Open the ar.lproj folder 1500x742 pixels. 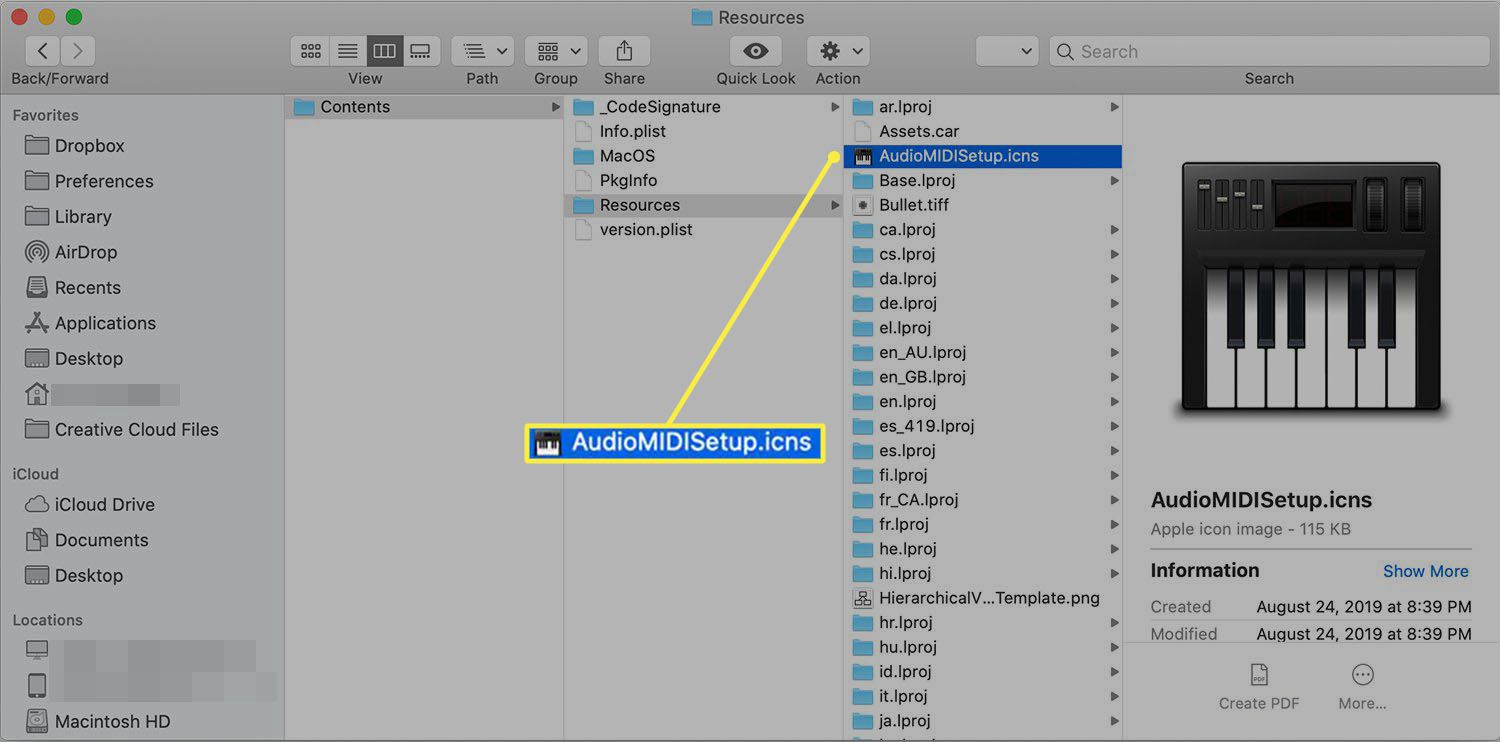coord(984,107)
